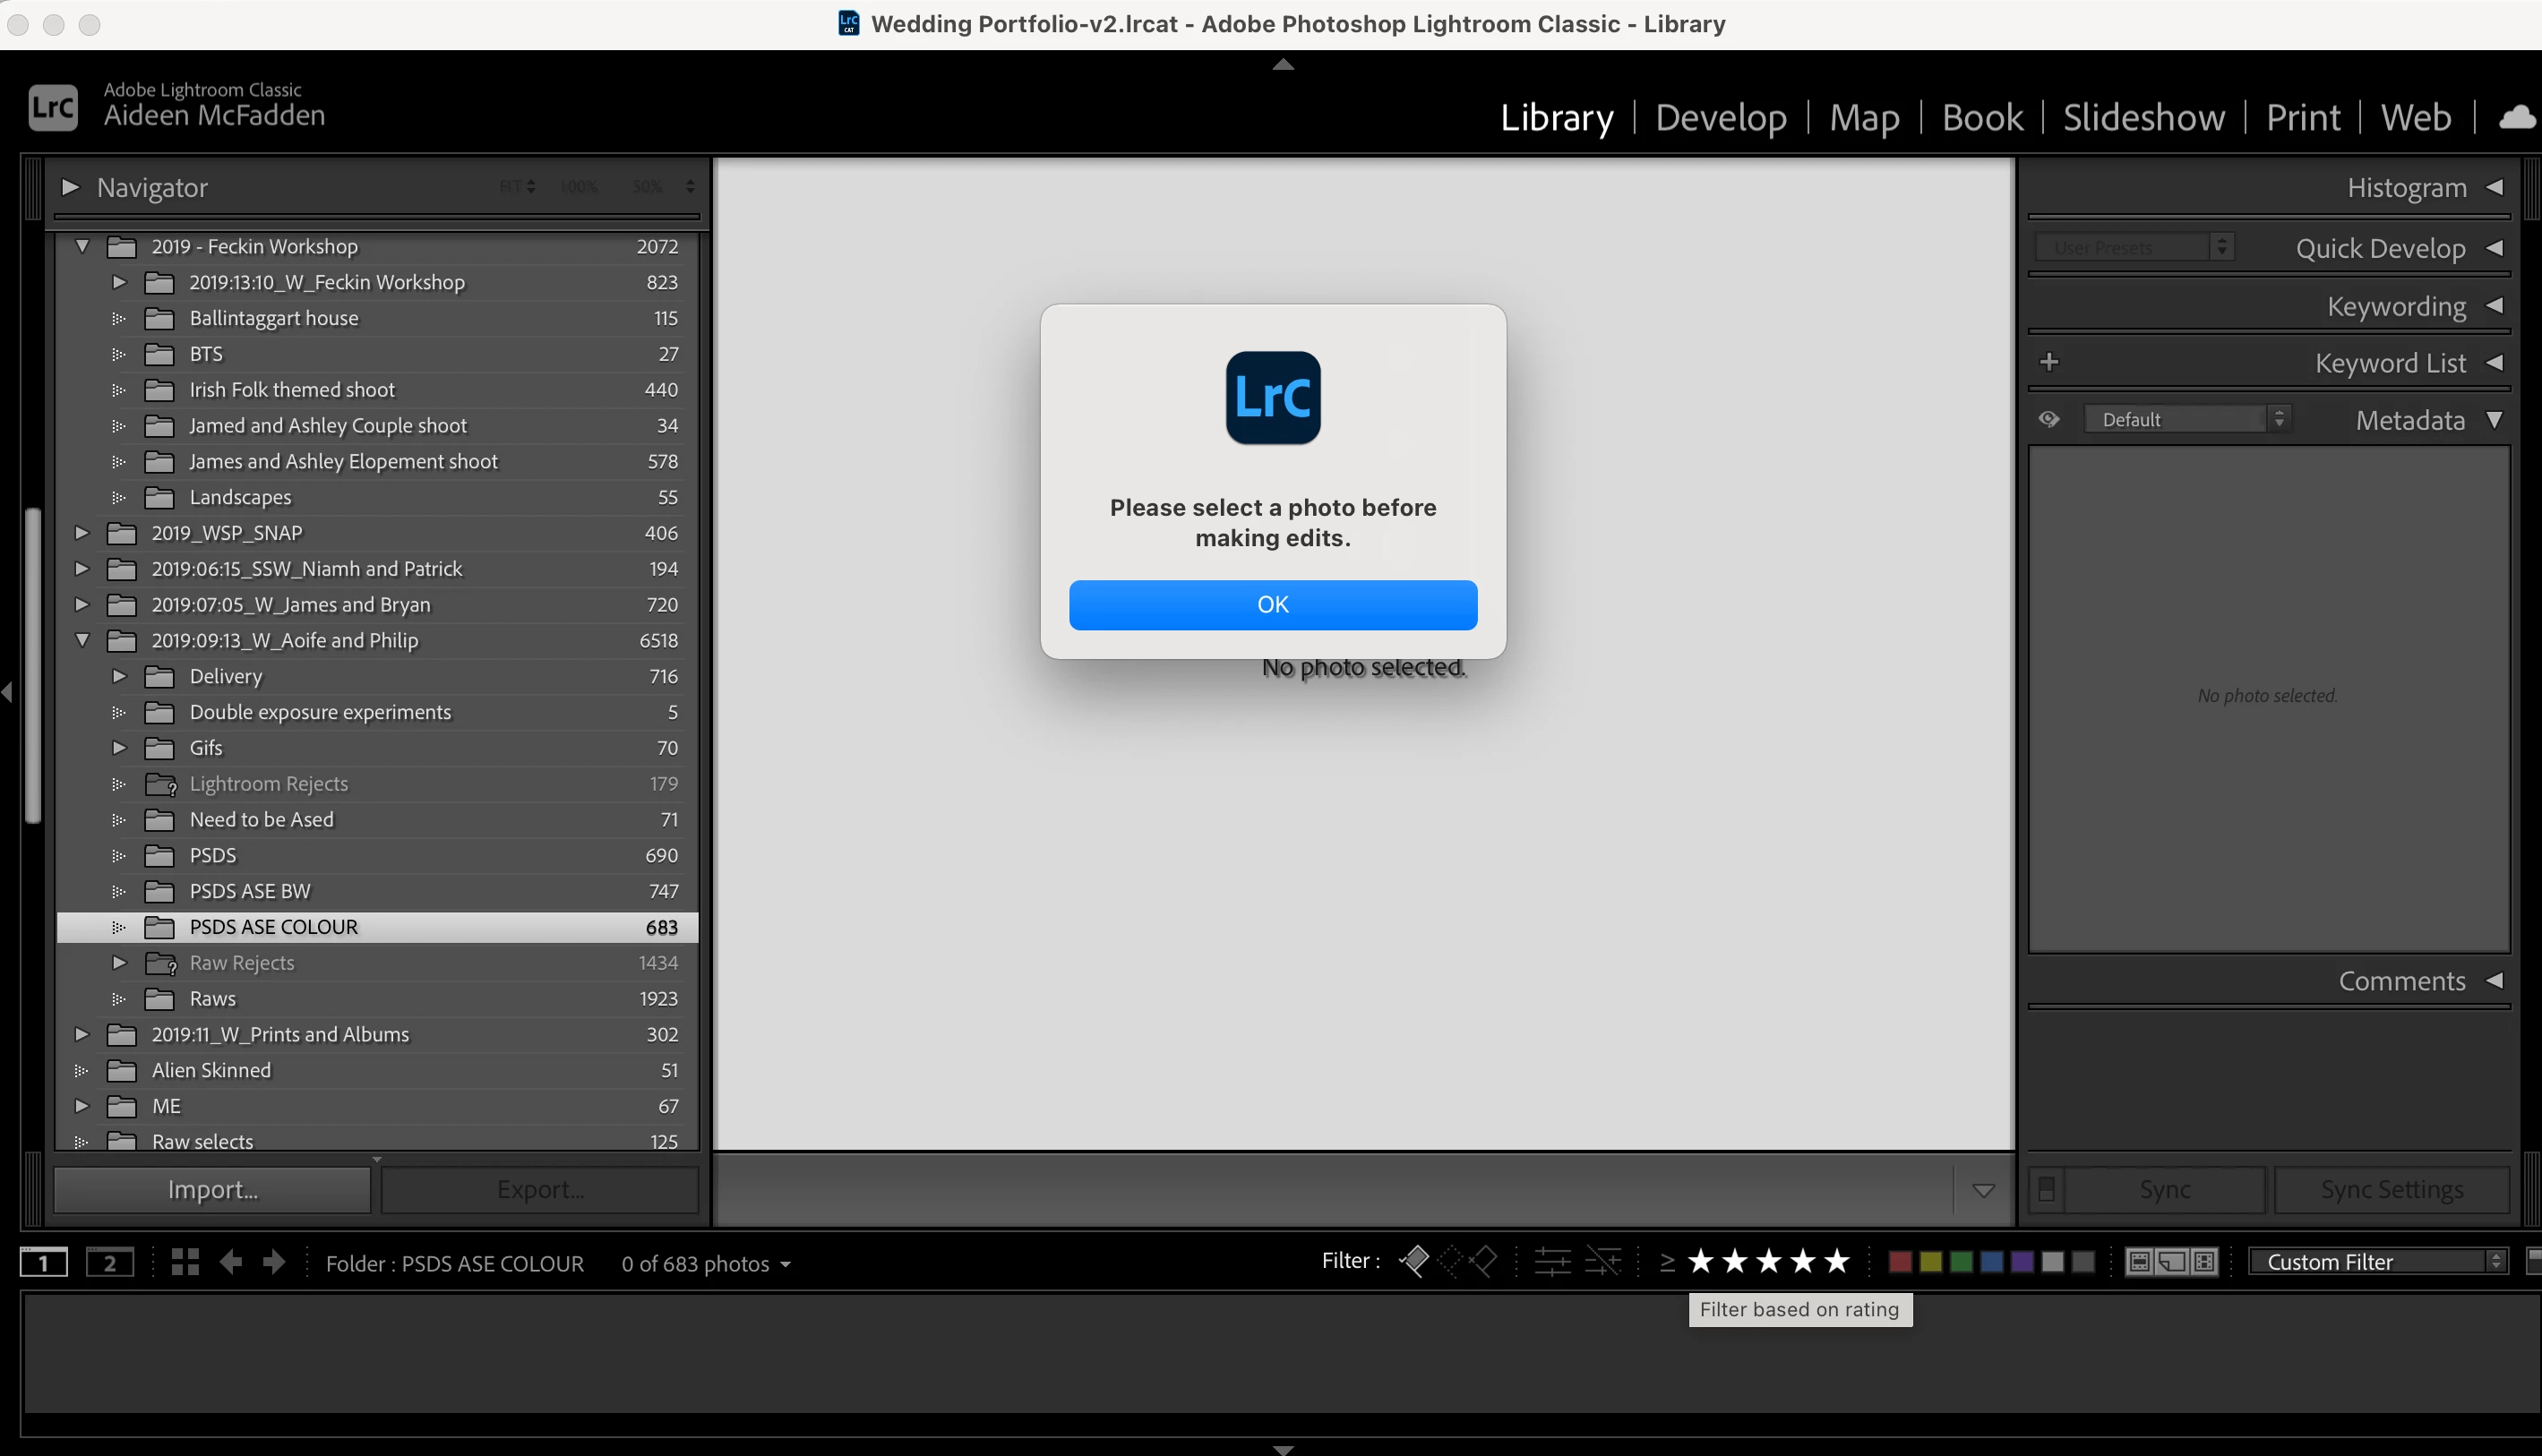2542x1456 pixels.
Task: Go forward with the right arrow icon
Action: (274, 1262)
